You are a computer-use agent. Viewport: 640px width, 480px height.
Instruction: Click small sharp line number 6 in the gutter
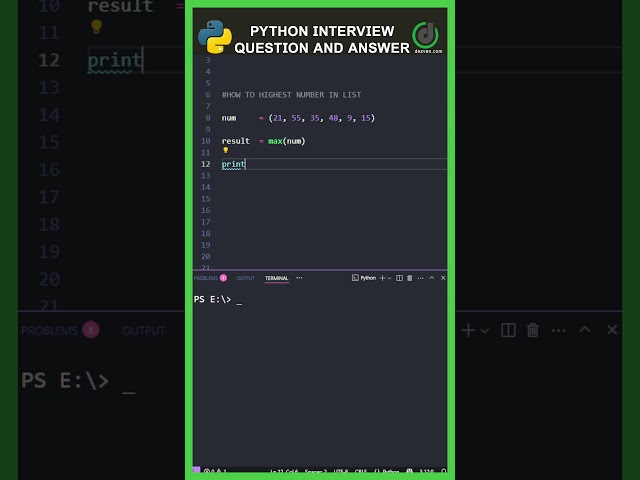[208, 95]
